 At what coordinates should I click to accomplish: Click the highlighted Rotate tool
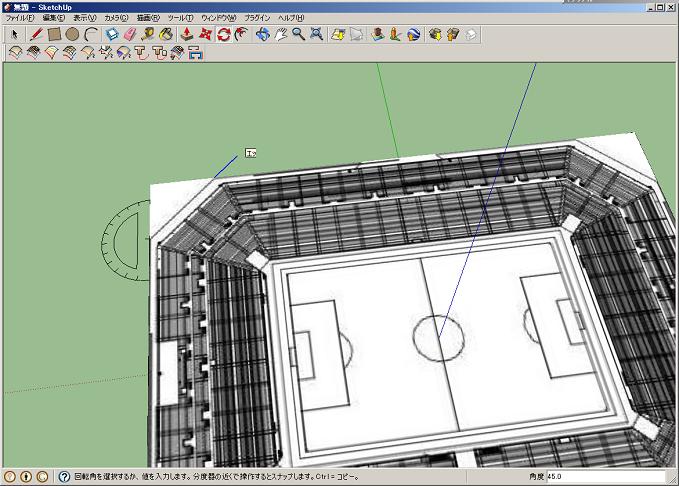click(224, 34)
